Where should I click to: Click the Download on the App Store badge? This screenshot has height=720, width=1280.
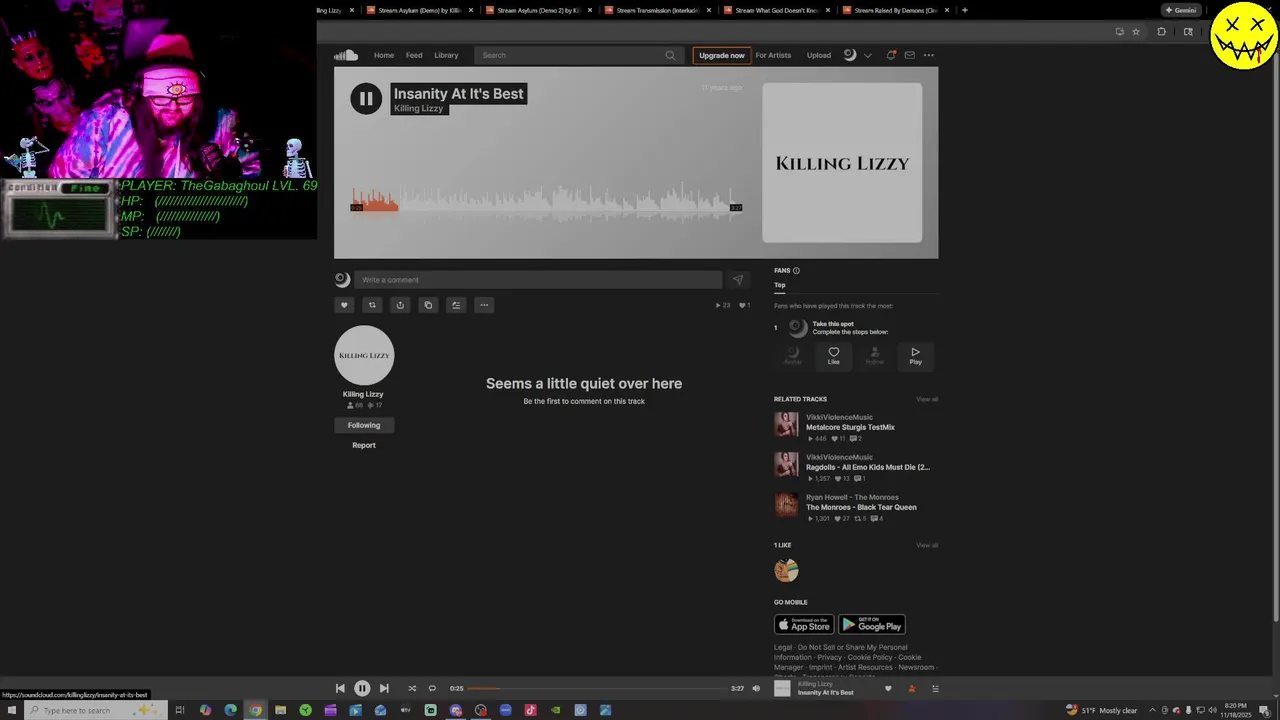804,624
